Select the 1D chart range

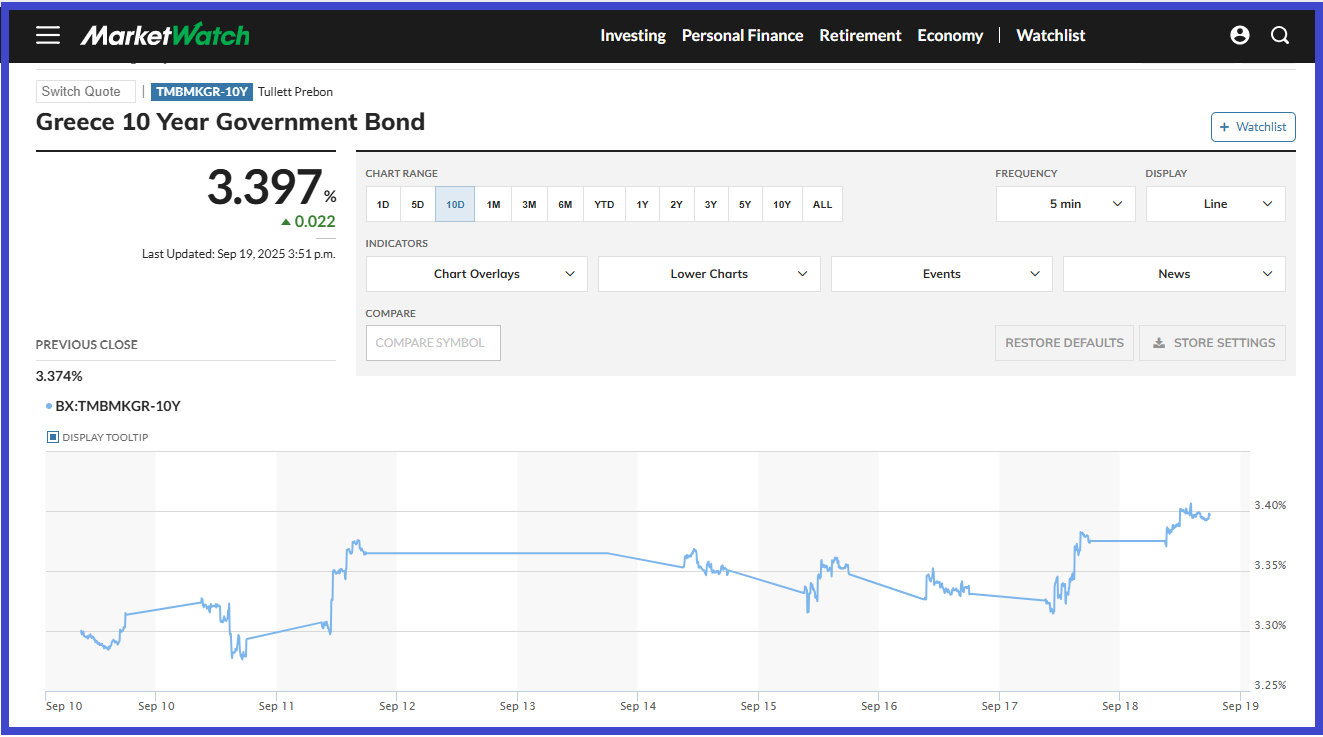[x=383, y=204]
